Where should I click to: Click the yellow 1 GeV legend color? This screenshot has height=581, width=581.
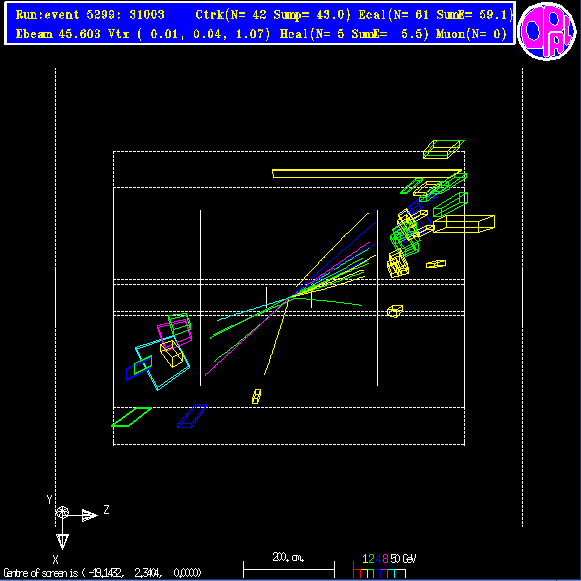366,559
